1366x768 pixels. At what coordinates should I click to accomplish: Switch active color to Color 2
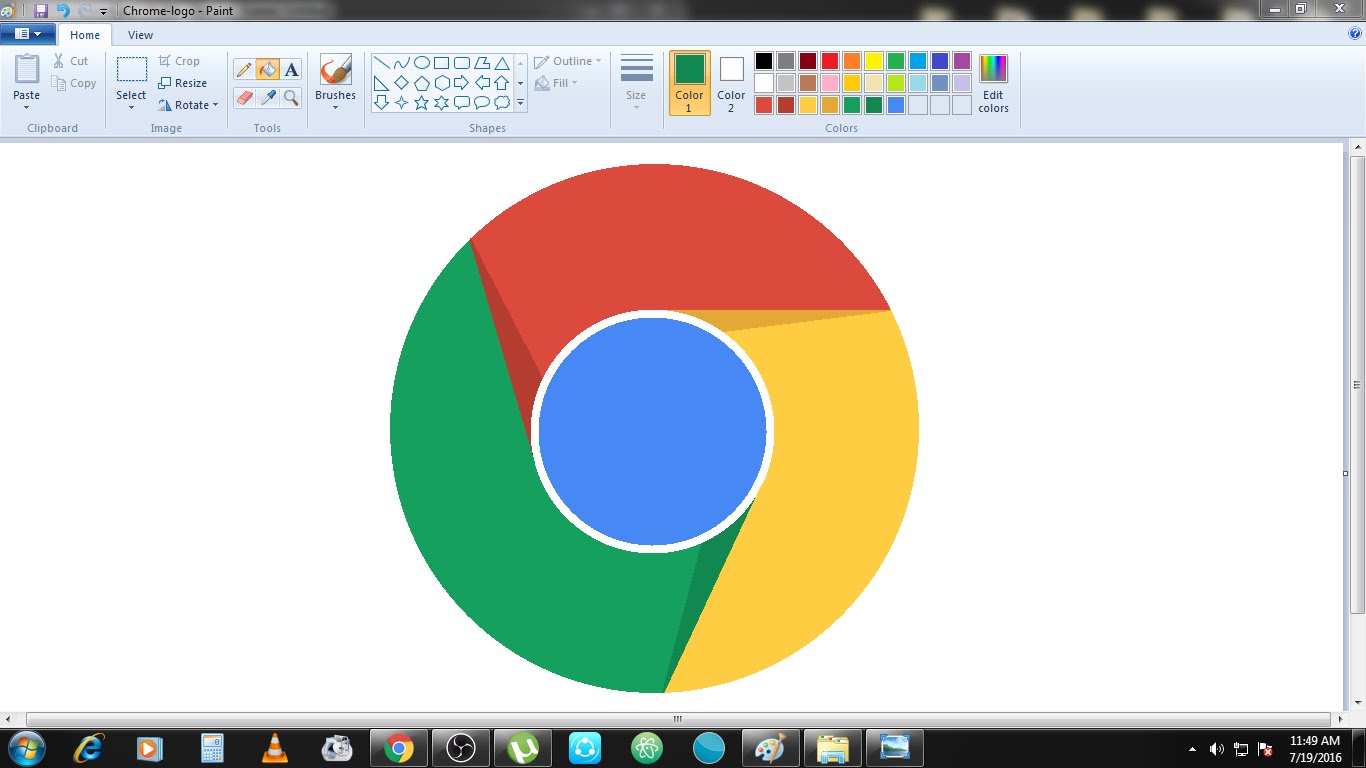point(731,83)
